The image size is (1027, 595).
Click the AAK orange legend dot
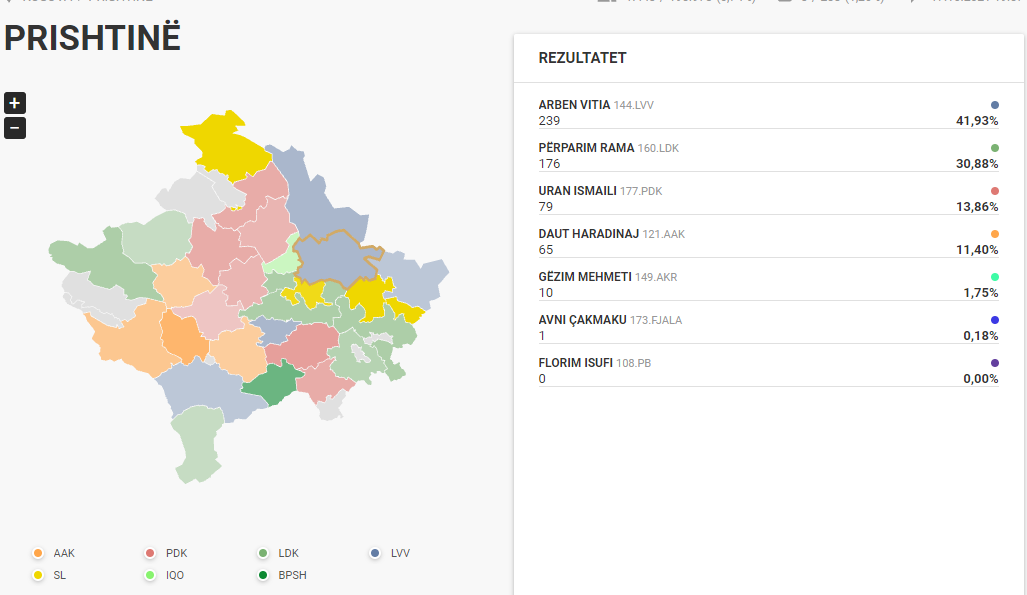pos(38,553)
